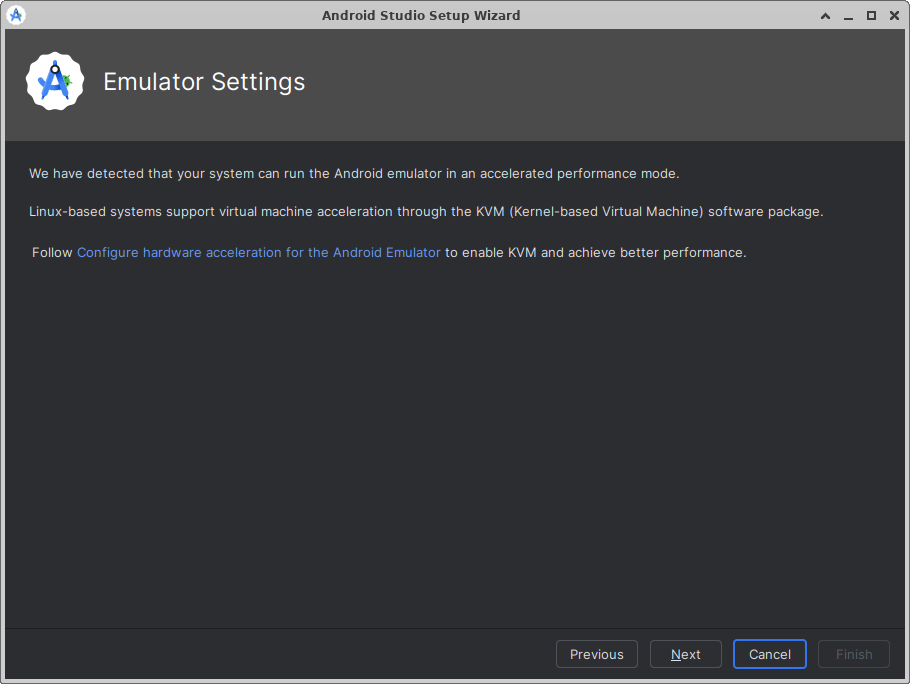Click the accelerated performance mode detection sentence
Screen dimensions: 910x684
pos(353,174)
